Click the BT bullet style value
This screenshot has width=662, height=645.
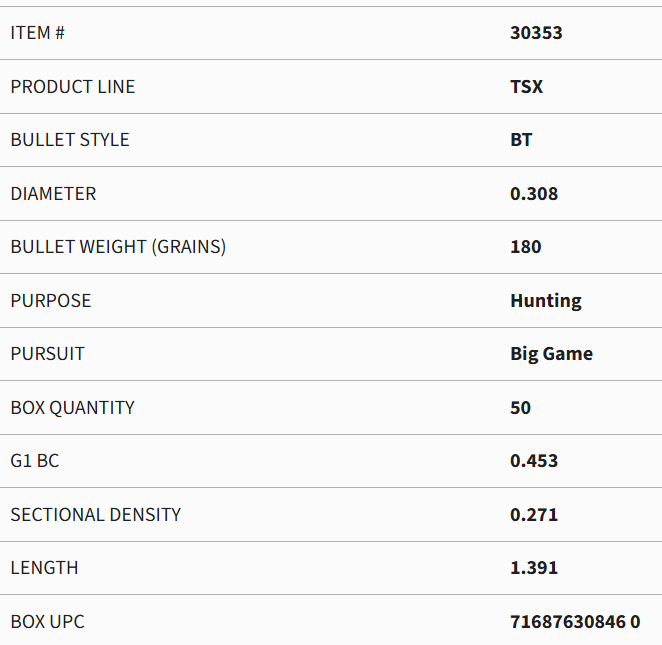[521, 140]
